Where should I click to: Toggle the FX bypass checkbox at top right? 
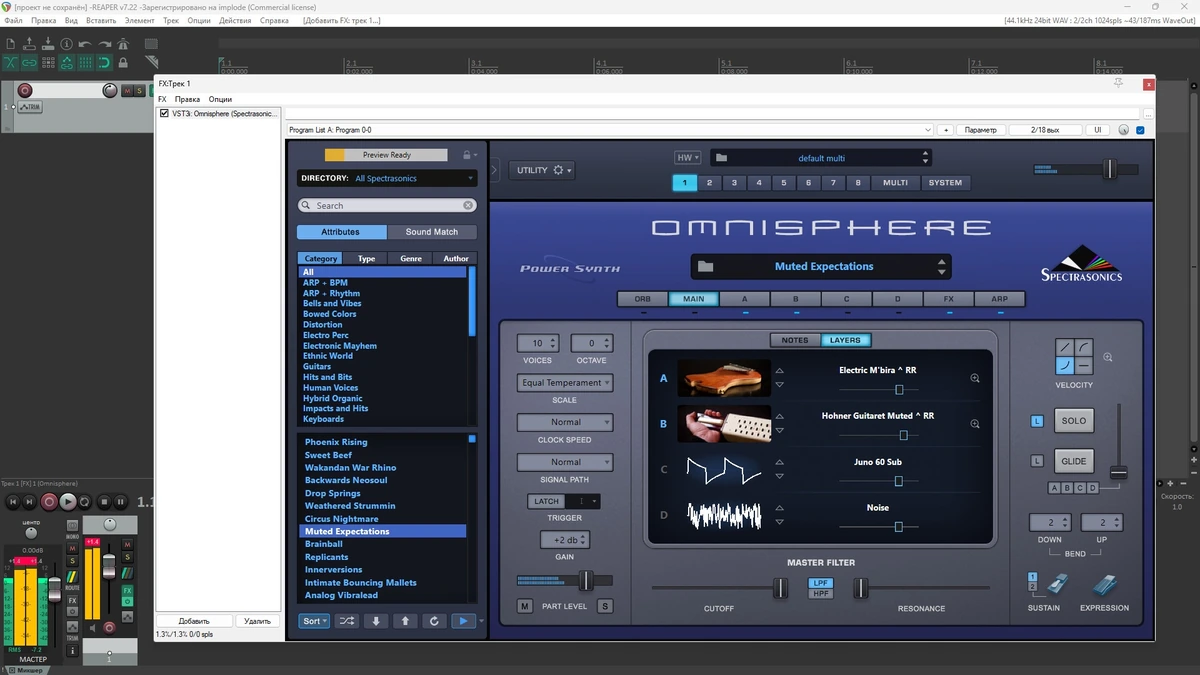point(1141,130)
